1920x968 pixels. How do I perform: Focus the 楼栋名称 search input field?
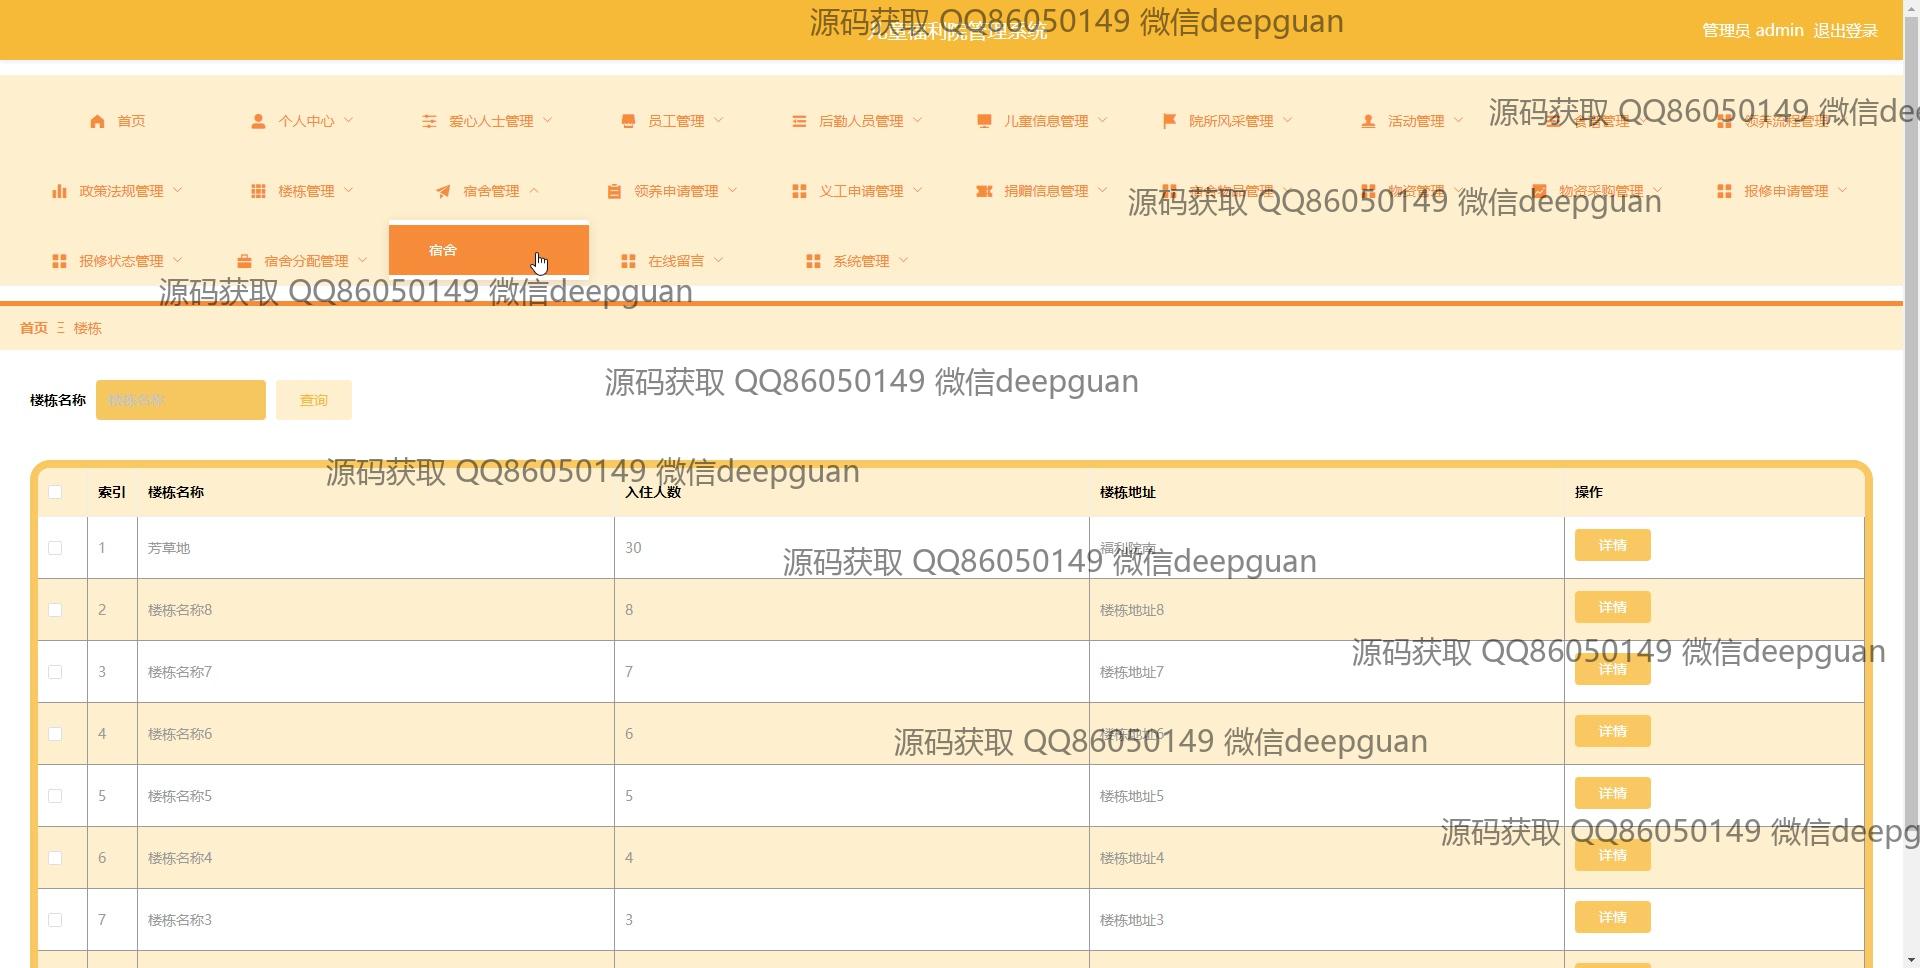181,400
